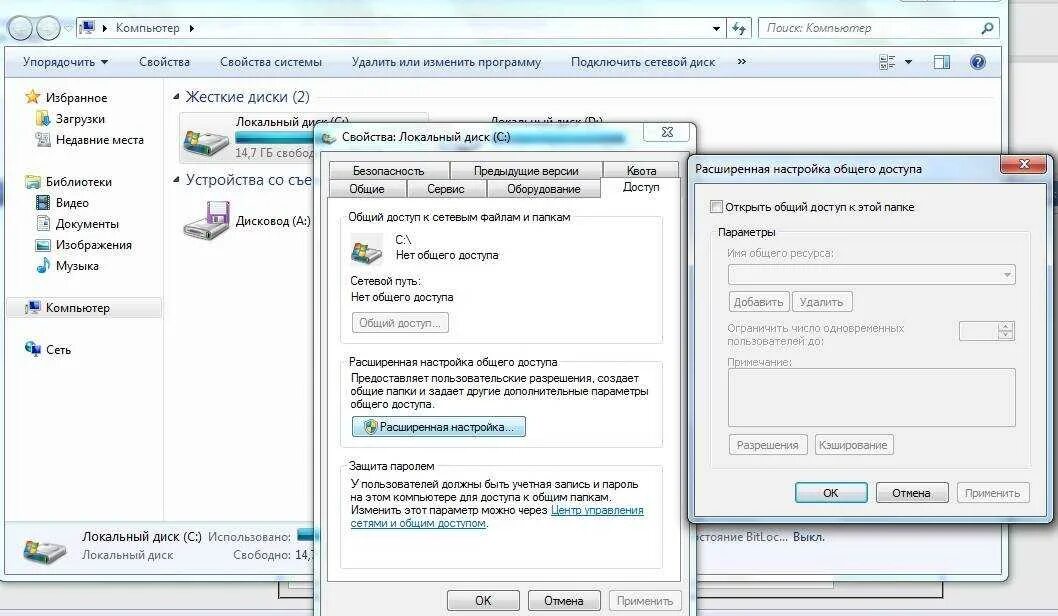Switch to the Общие tab
The width and height of the screenshot is (1058, 616).
click(366, 189)
